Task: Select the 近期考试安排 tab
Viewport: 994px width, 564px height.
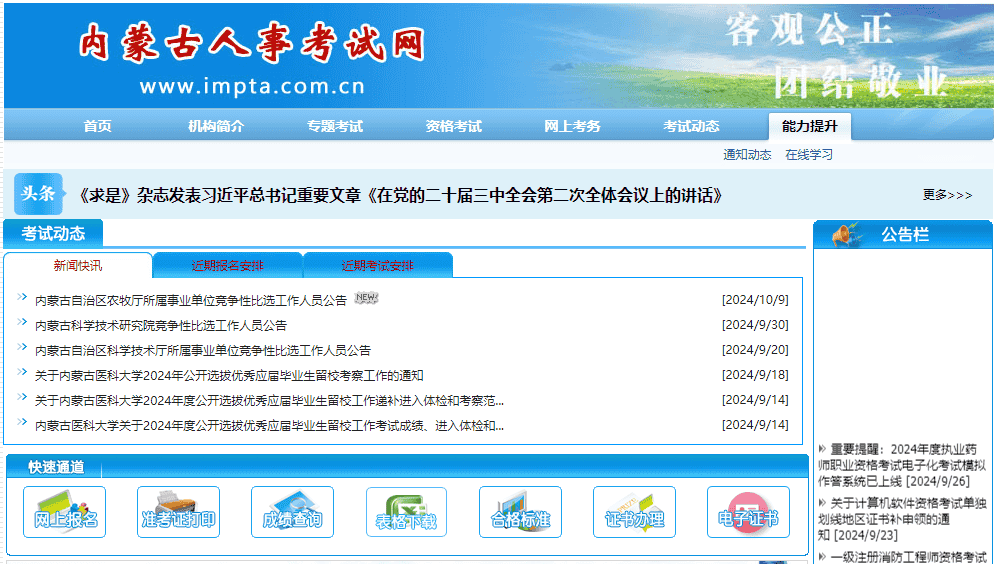Action: click(378, 266)
